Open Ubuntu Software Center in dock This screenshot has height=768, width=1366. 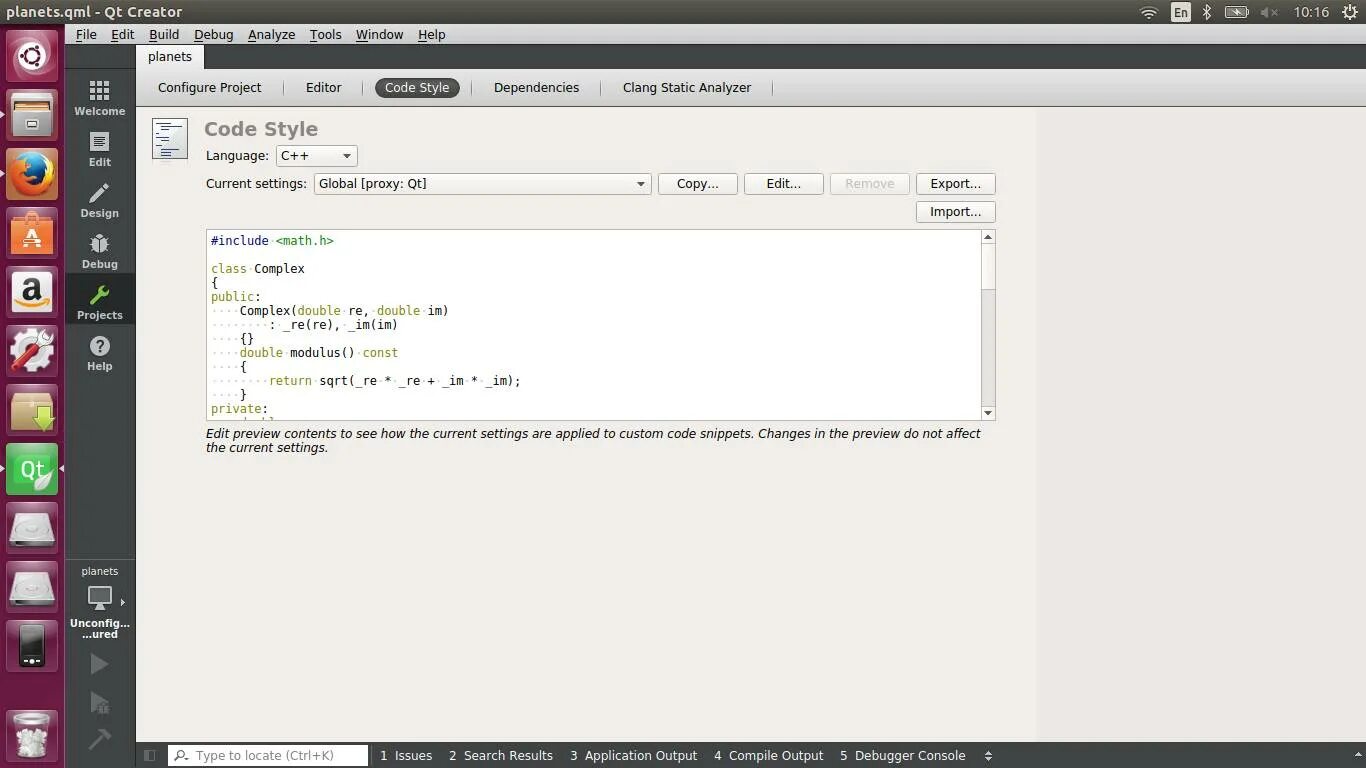tap(32, 233)
